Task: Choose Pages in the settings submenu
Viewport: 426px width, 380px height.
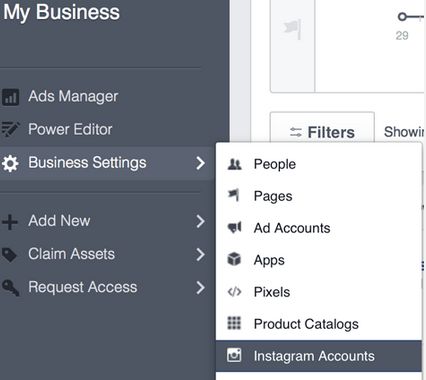Action: pos(319,196)
